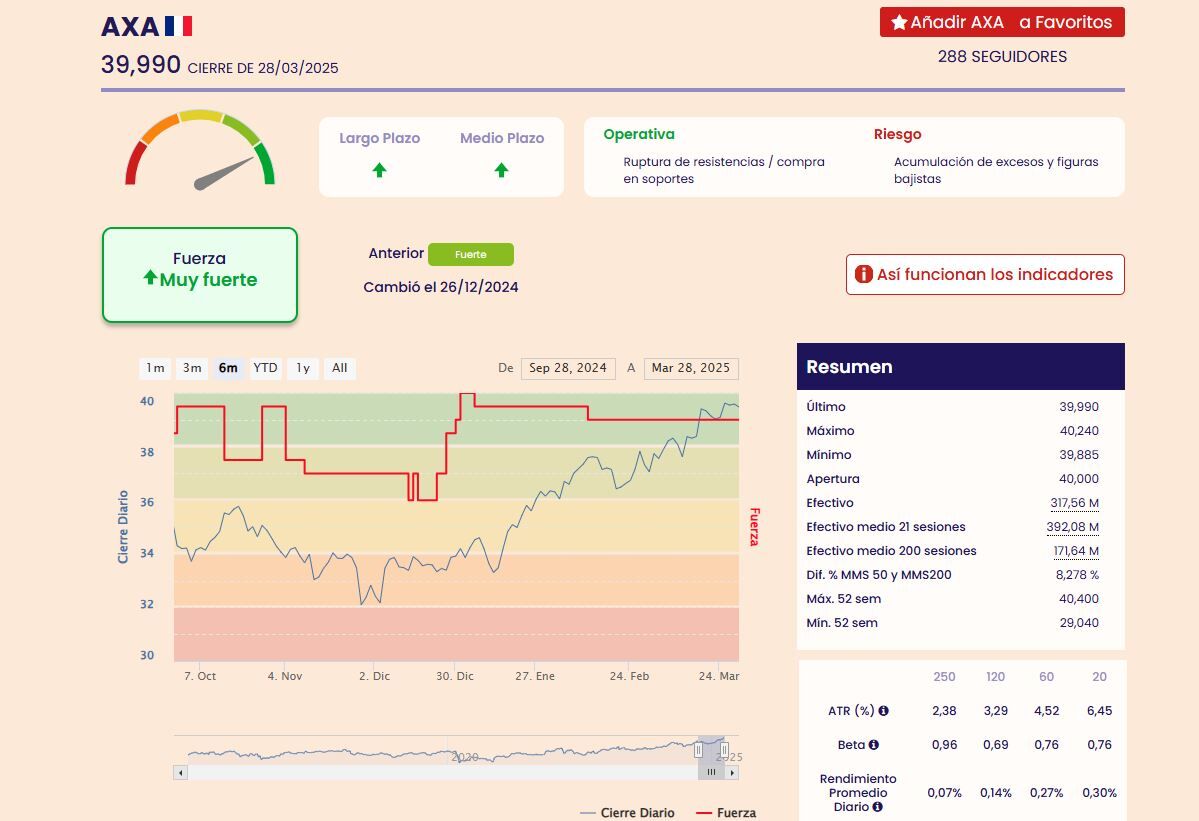The height and width of the screenshot is (821, 1199).
Task: Click the info icon under Rendimiento Promedio Diario
Action: tap(877, 807)
